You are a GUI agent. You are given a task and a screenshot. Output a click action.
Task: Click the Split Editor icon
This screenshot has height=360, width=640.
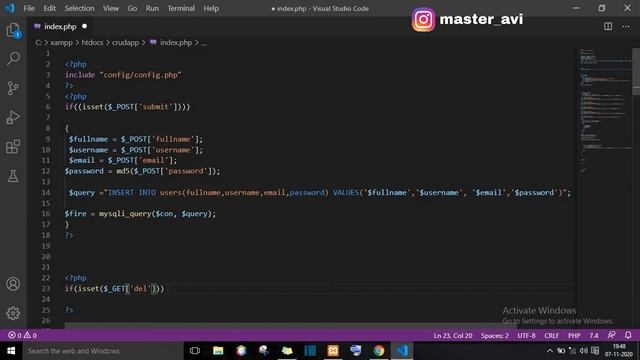(608, 26)
